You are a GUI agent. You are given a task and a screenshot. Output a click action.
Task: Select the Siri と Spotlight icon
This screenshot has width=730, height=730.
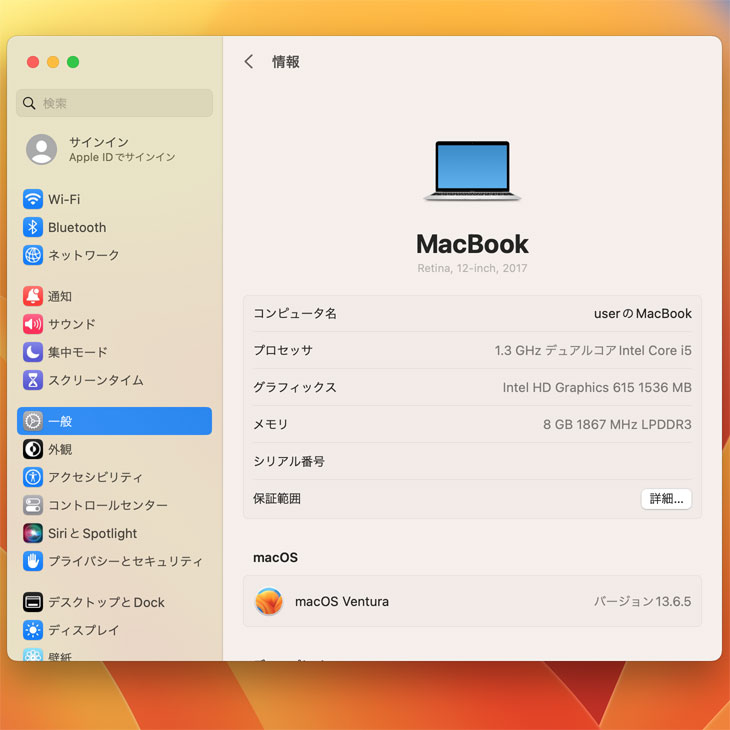33,533
